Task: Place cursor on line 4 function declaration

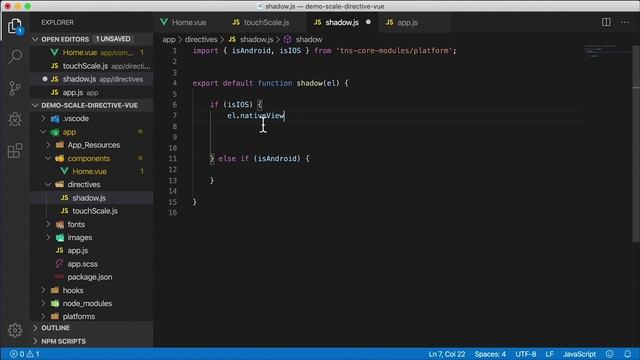Action: click(x=270, y=83)
